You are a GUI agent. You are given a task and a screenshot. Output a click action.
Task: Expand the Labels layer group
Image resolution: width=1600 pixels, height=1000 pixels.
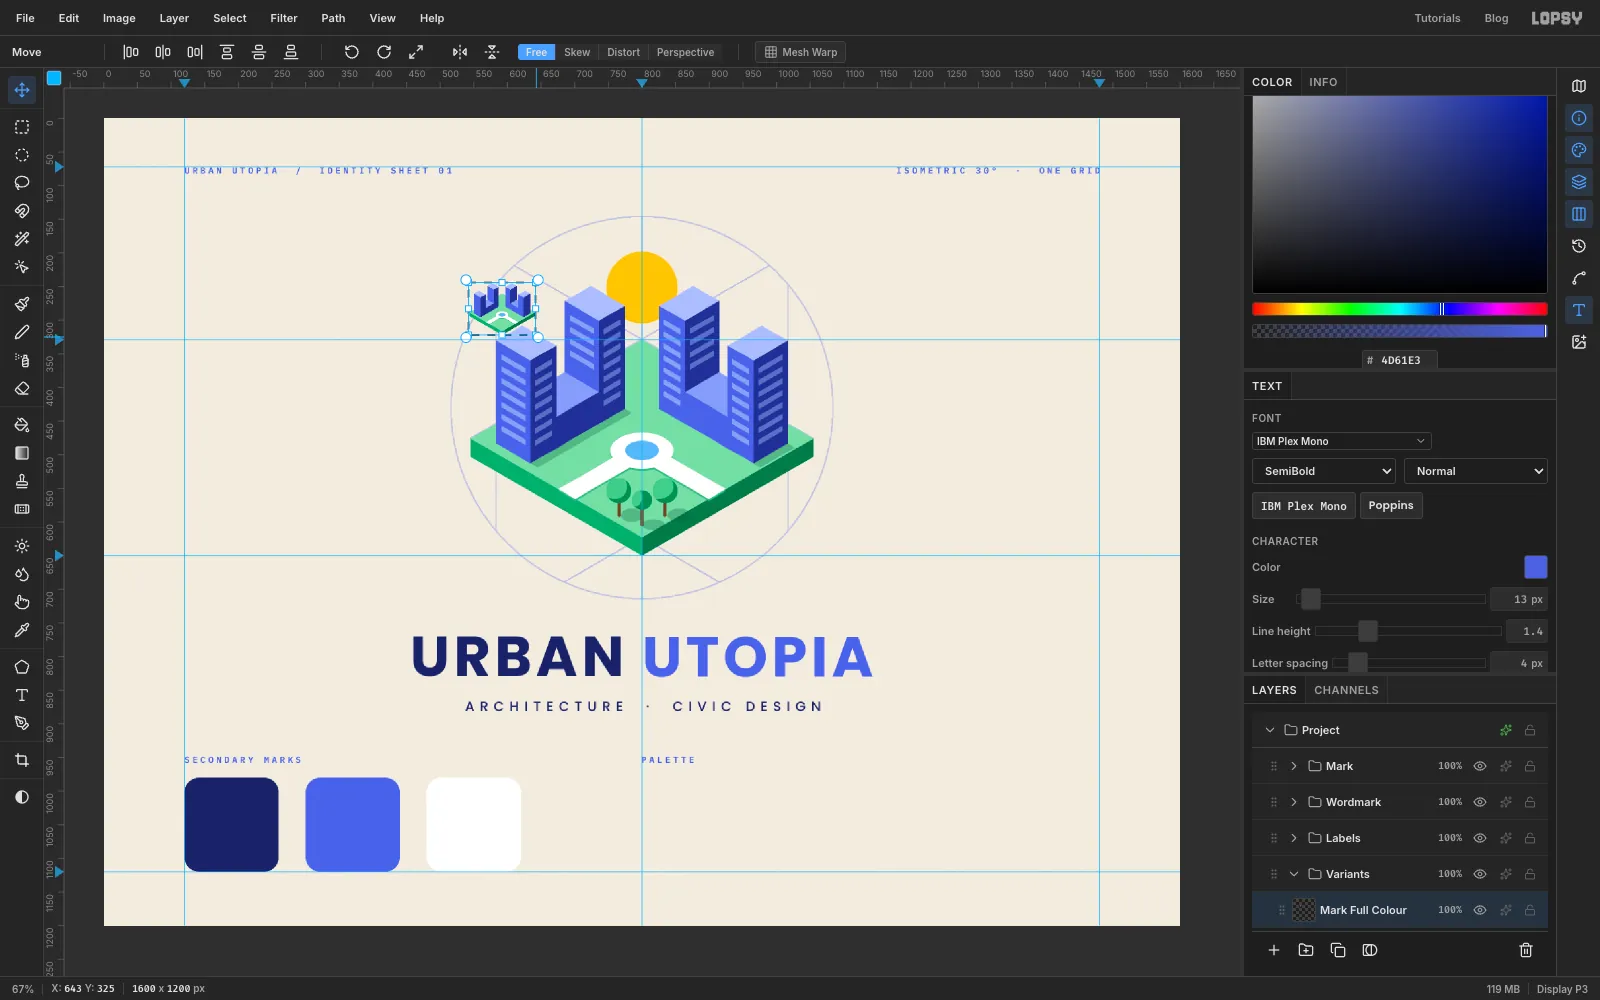(x=1294, y=838)
